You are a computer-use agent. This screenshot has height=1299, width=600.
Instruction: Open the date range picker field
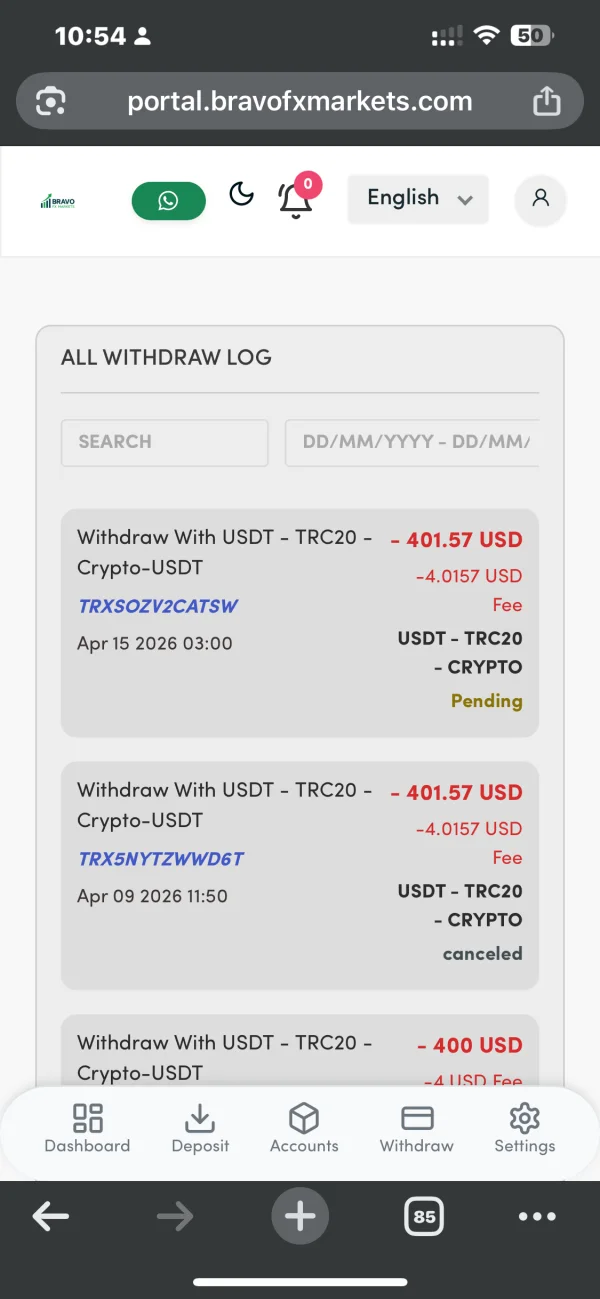414,442
